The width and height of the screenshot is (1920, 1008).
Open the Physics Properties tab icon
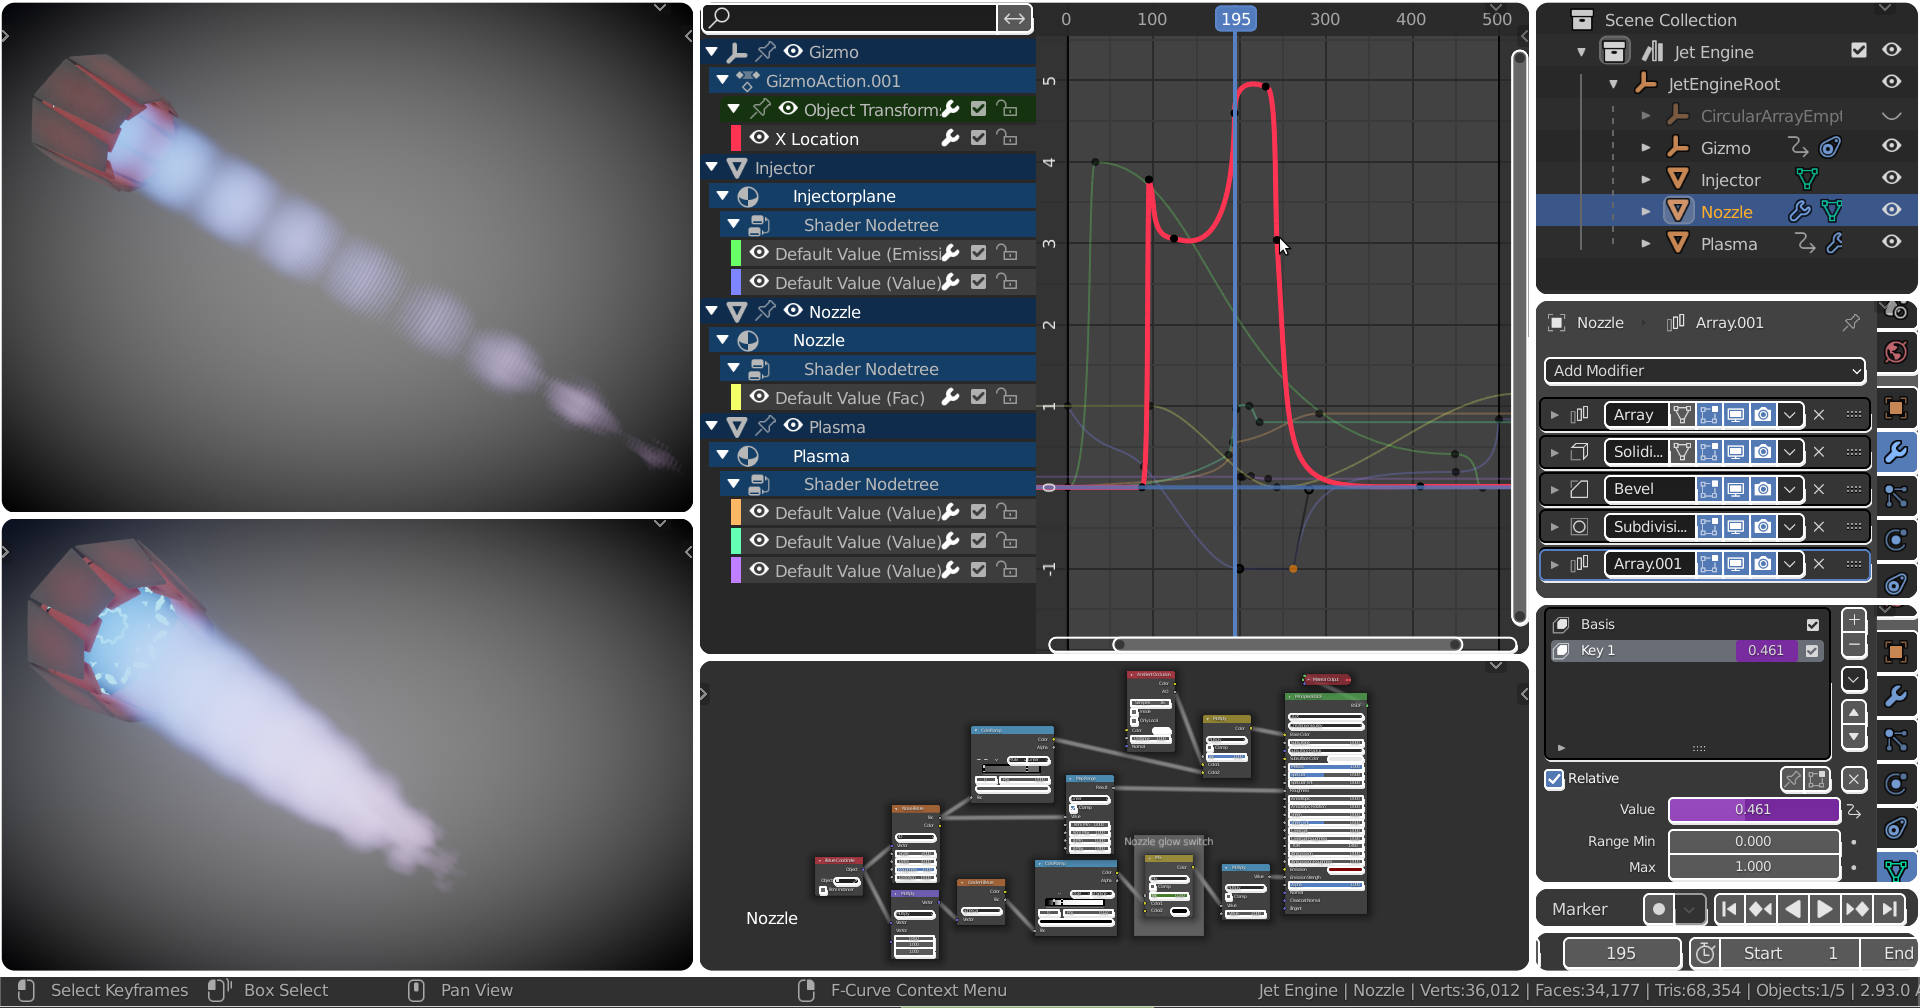pos(1897,540)
